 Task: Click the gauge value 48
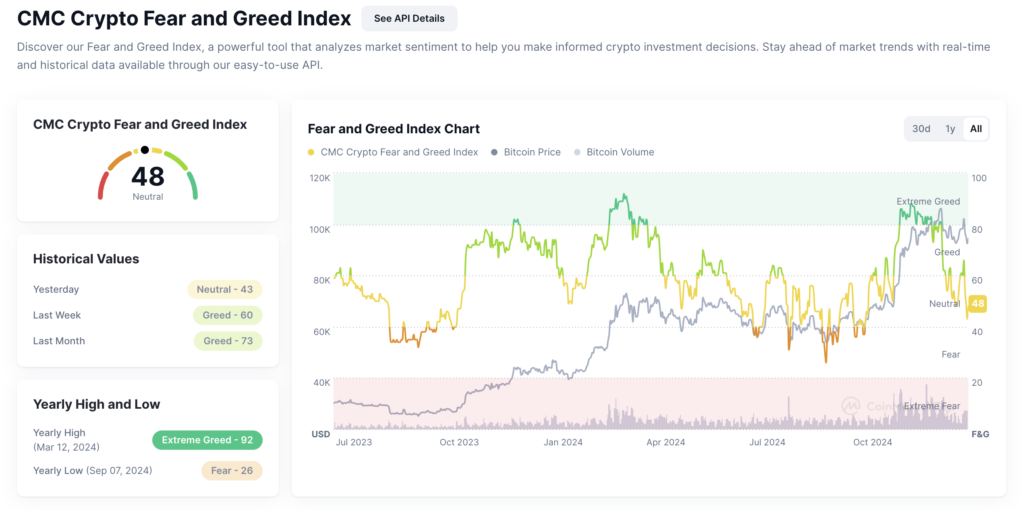click(x=148, y=176)
